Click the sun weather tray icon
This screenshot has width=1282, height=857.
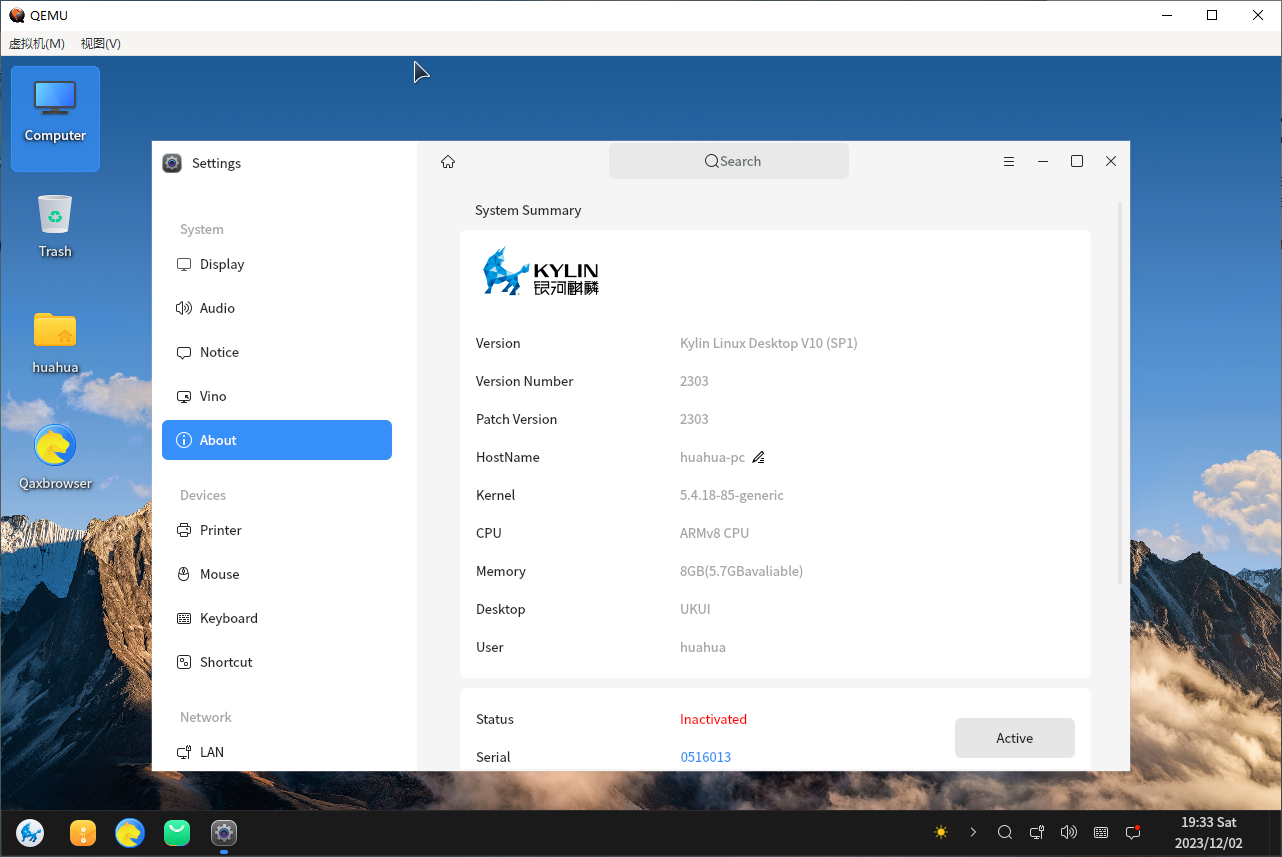[941, 832]
